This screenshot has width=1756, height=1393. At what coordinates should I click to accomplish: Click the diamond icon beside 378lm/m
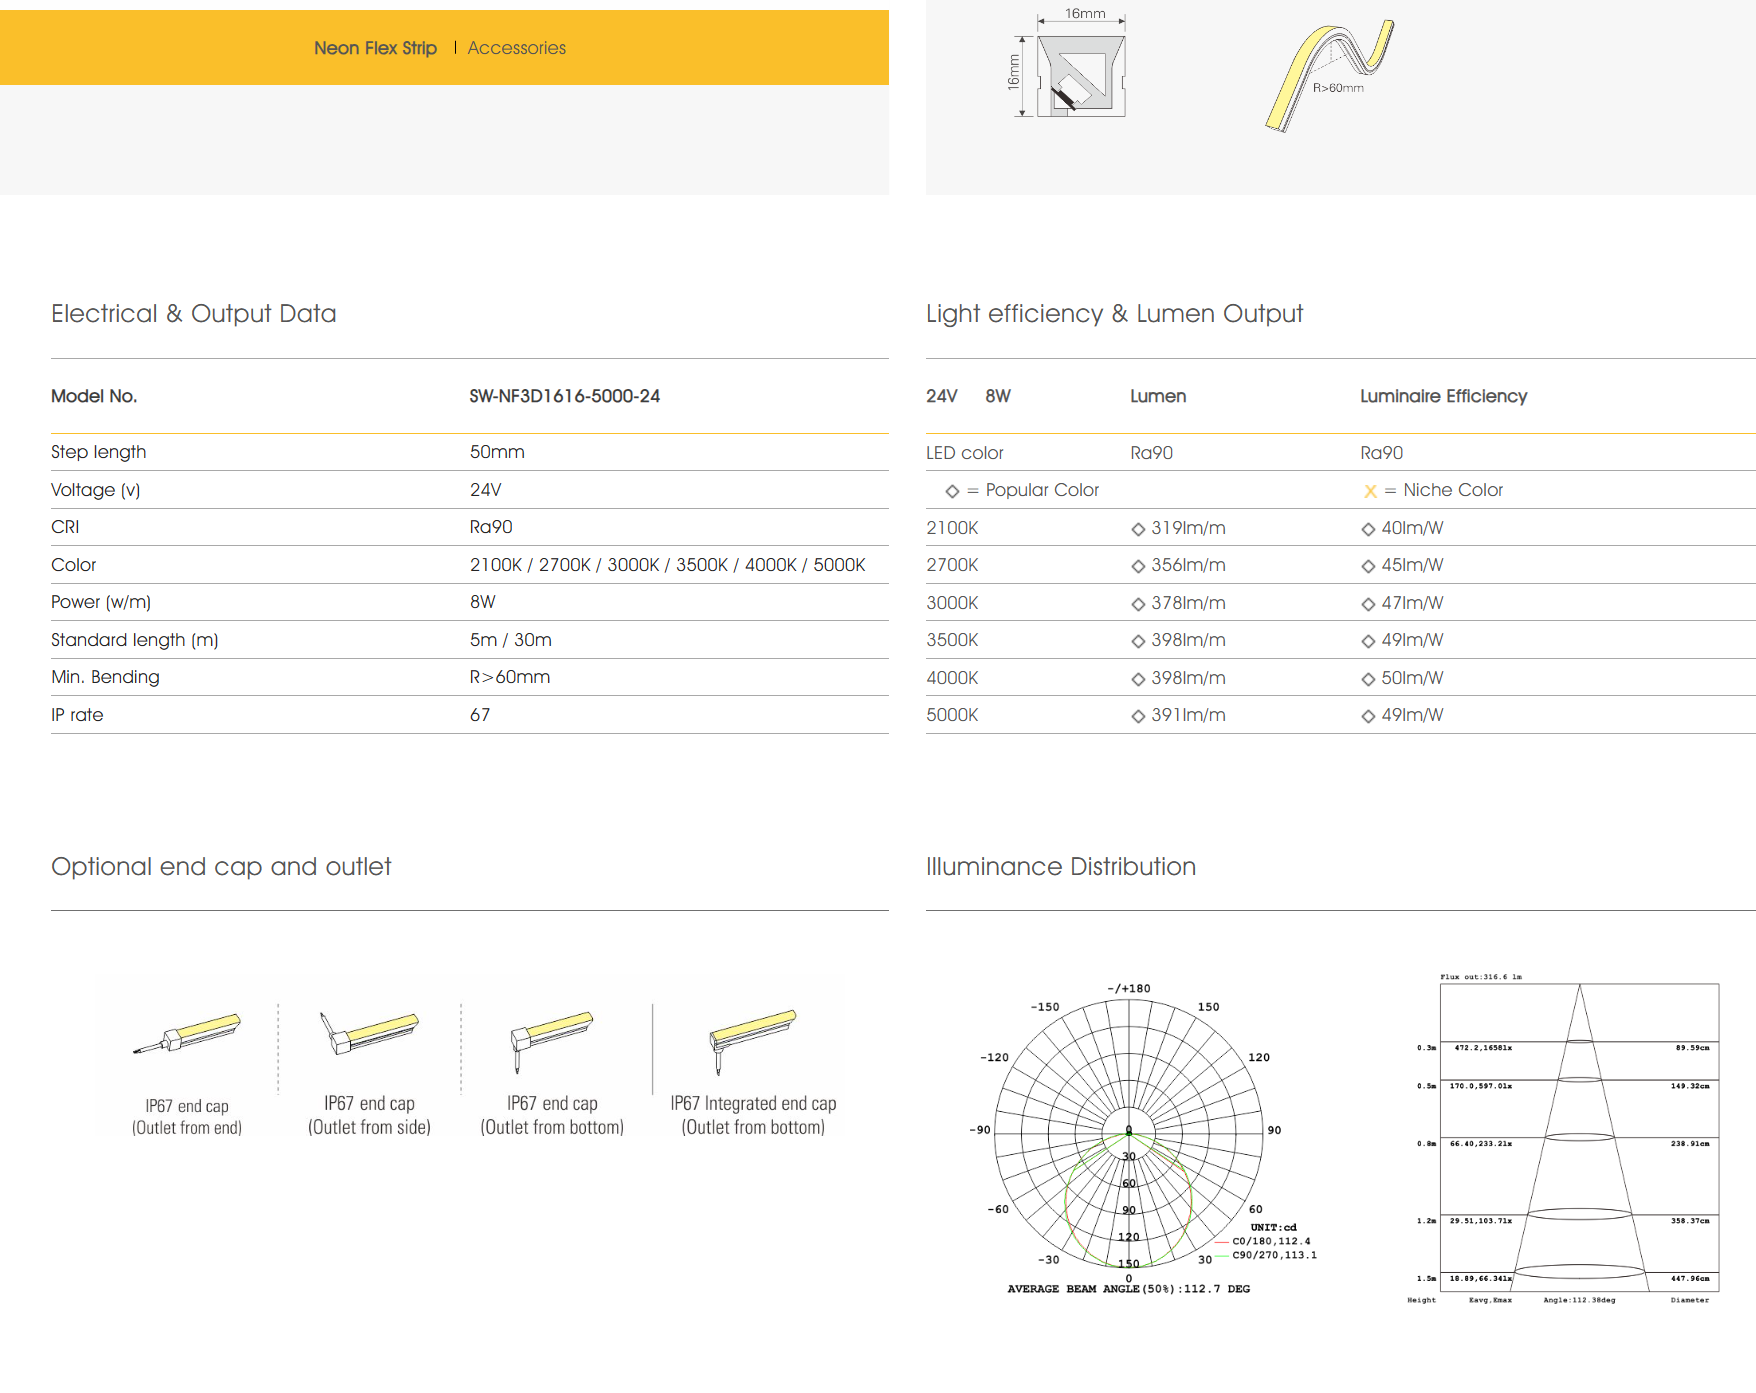[x=1138, y=604]
